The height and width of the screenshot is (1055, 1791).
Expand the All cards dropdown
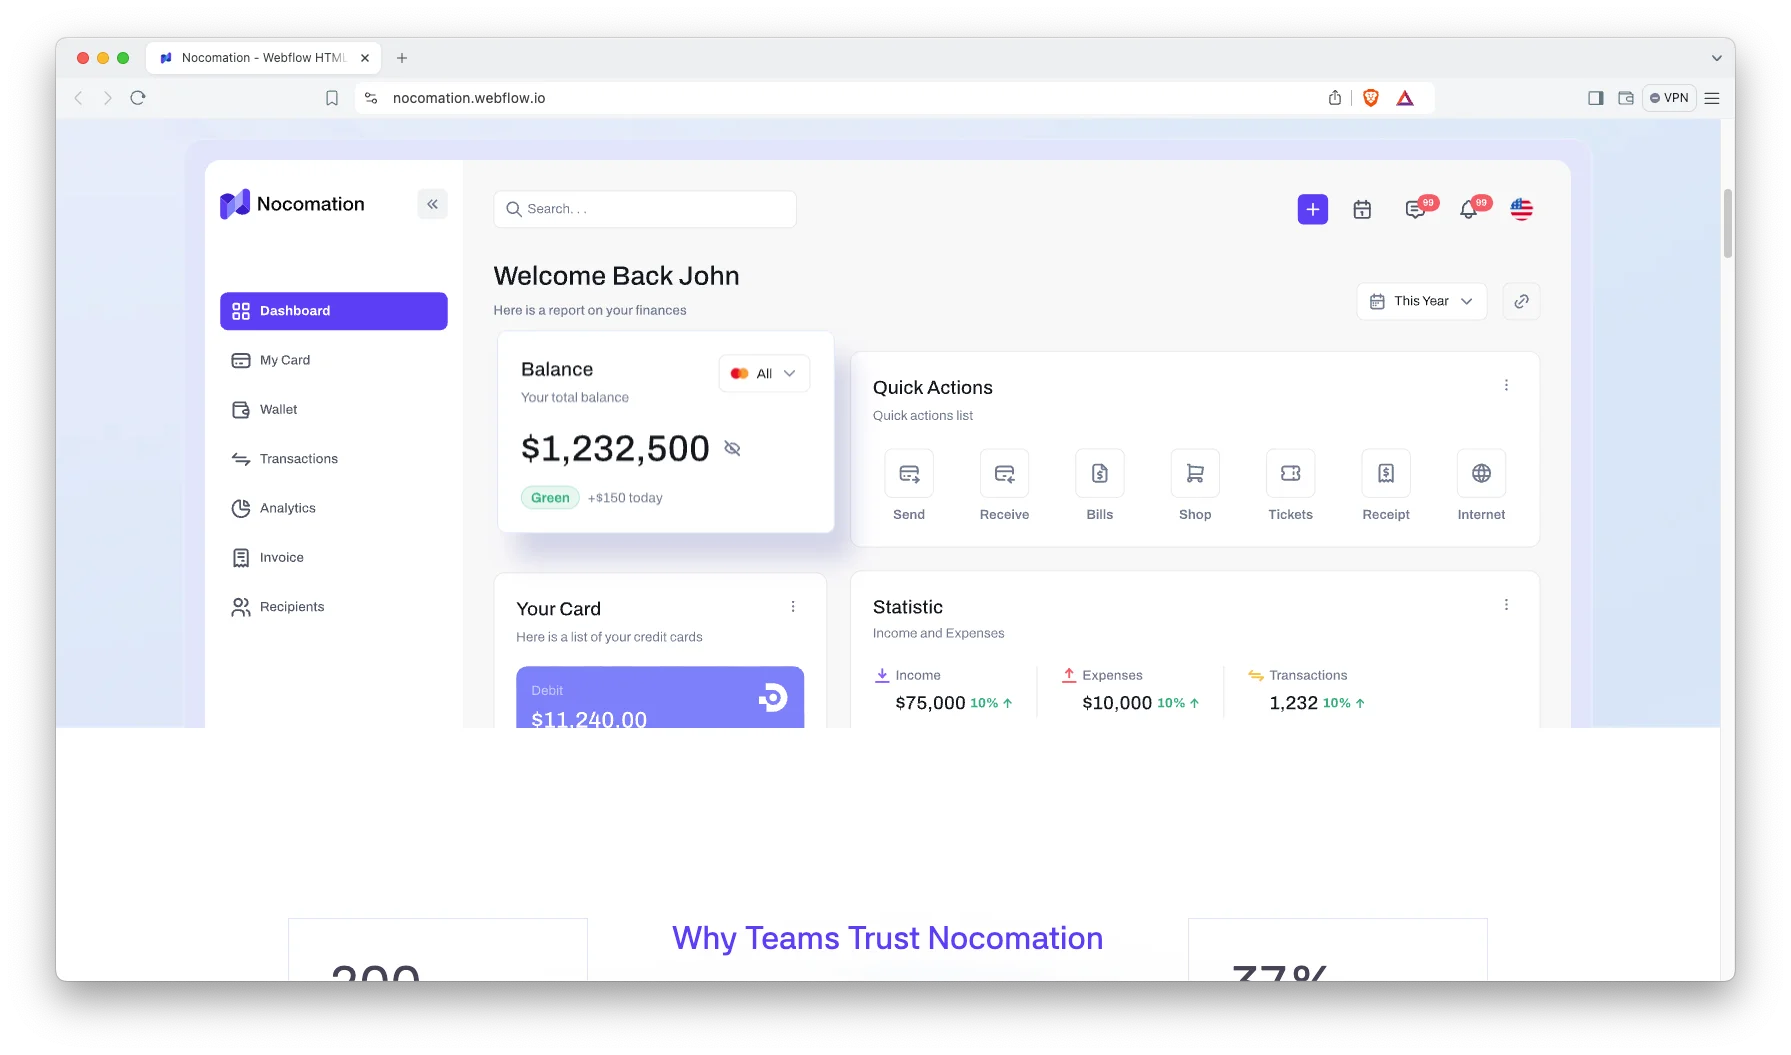[764, 373]
